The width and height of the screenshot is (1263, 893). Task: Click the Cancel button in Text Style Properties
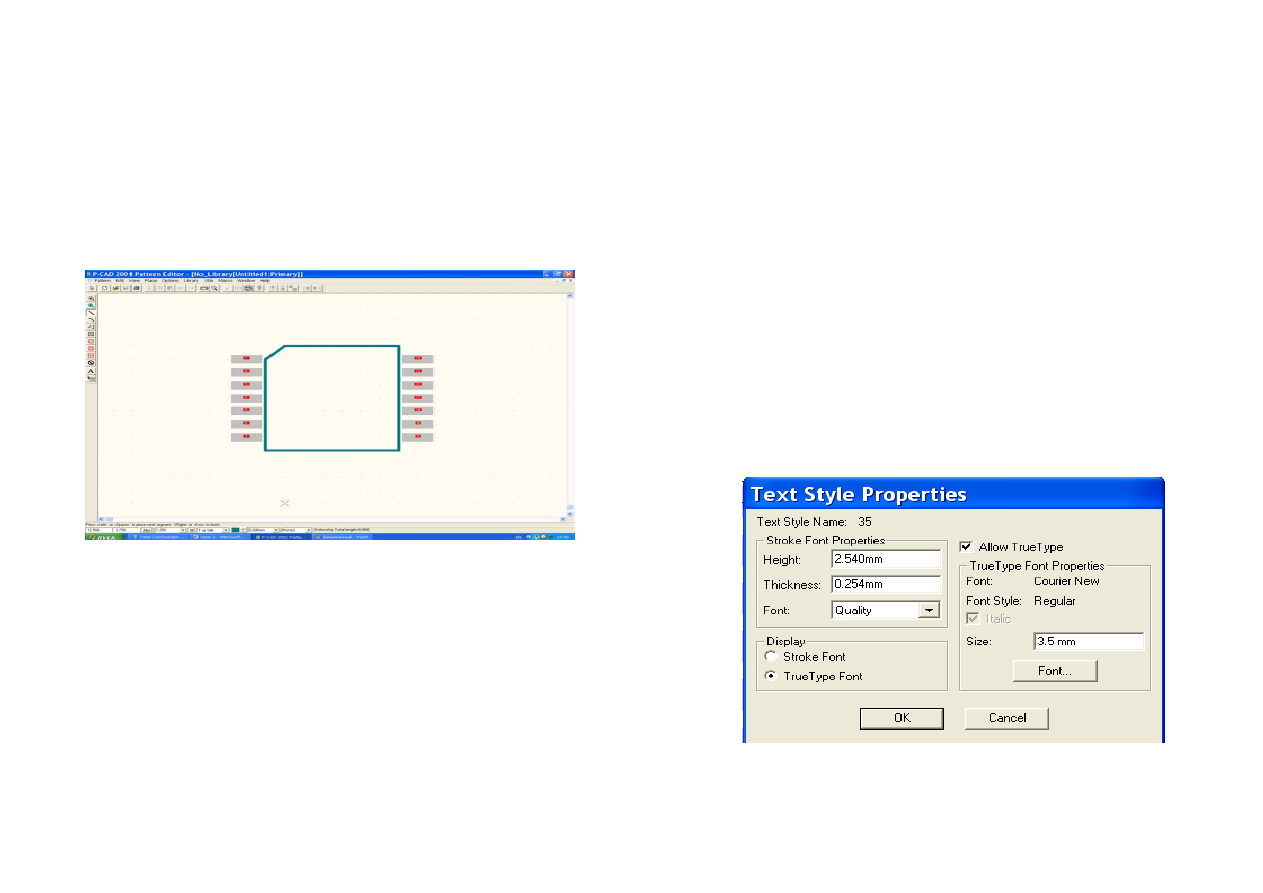[1007, 718]
